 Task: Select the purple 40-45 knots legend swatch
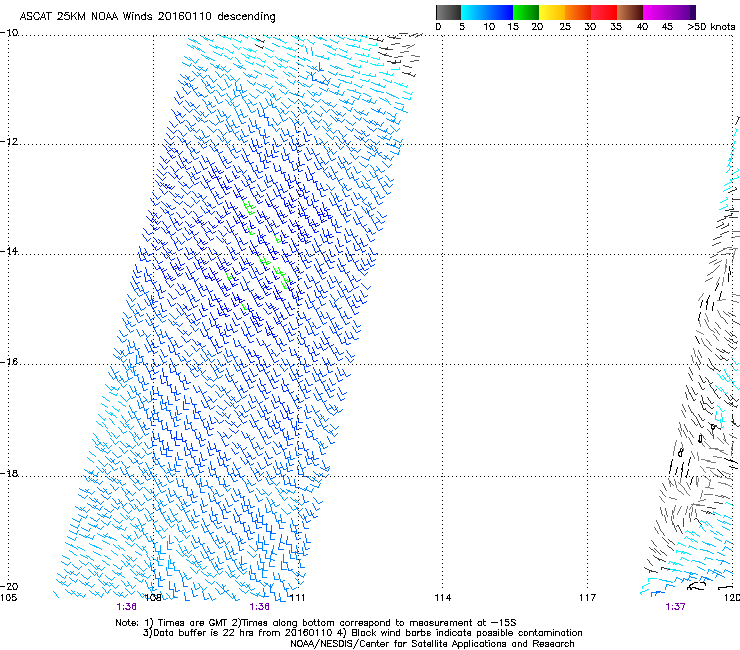pyautogui.click(x=656, y=12)
